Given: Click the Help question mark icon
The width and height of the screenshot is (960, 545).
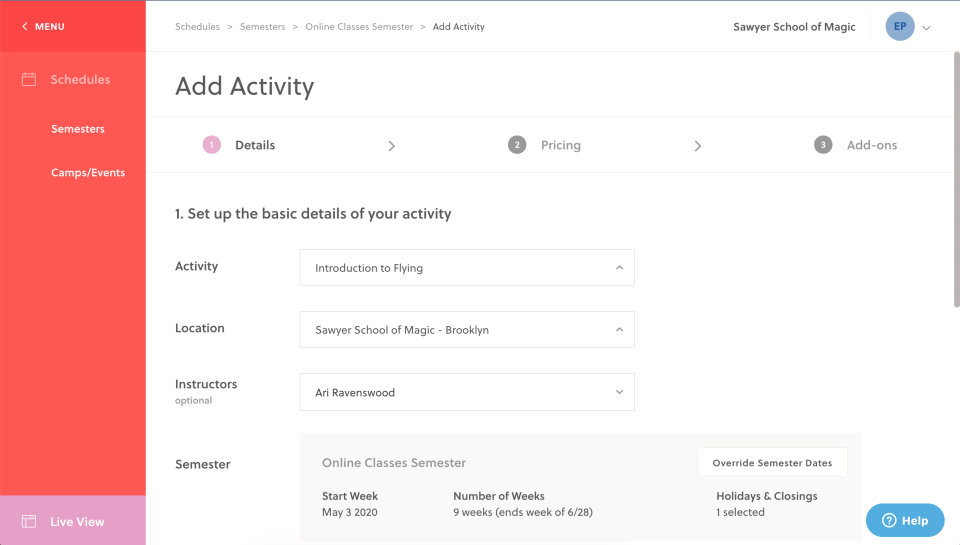Looking at the screenshot, I should tap(888, 520).
